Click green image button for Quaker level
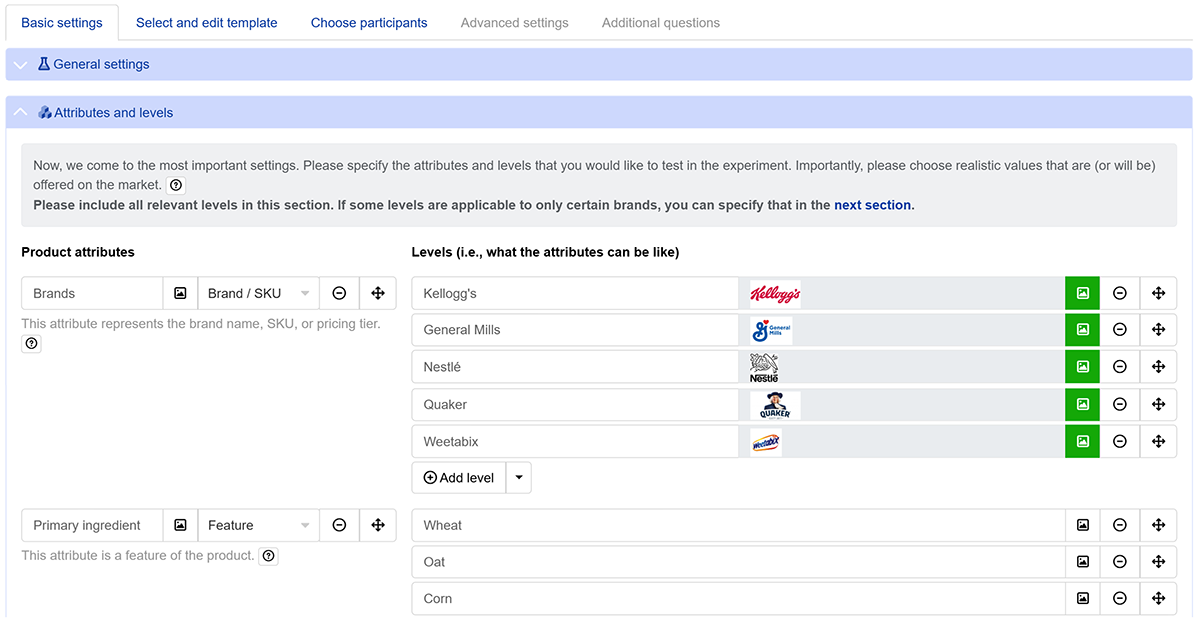The image size is (1200, 621). click(1082, 404)
